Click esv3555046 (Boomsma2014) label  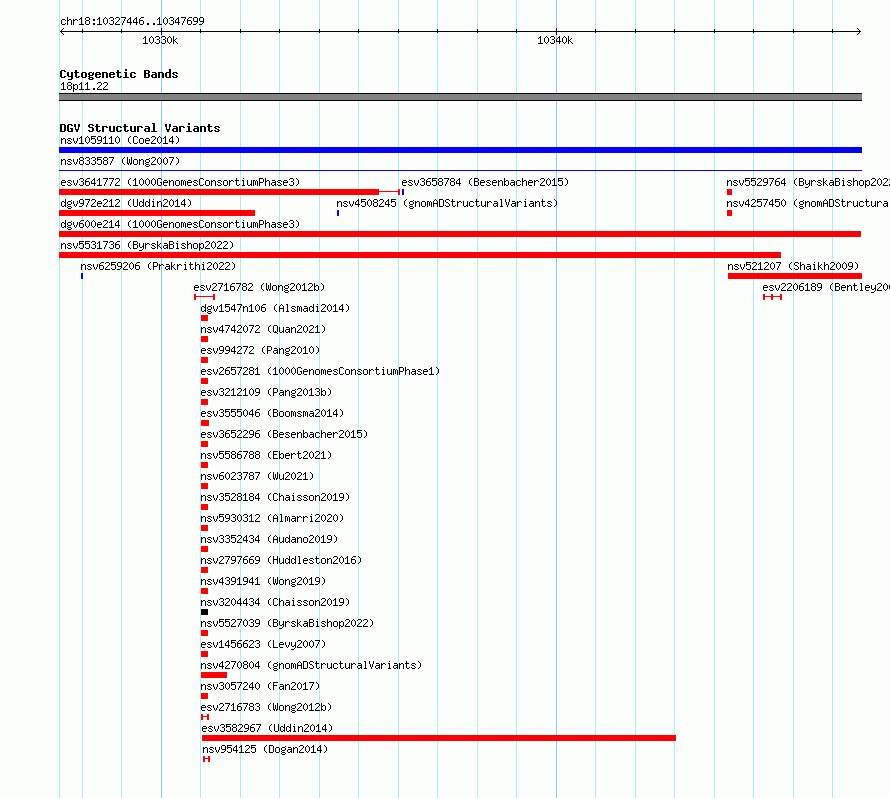click(x=272, y=413)
